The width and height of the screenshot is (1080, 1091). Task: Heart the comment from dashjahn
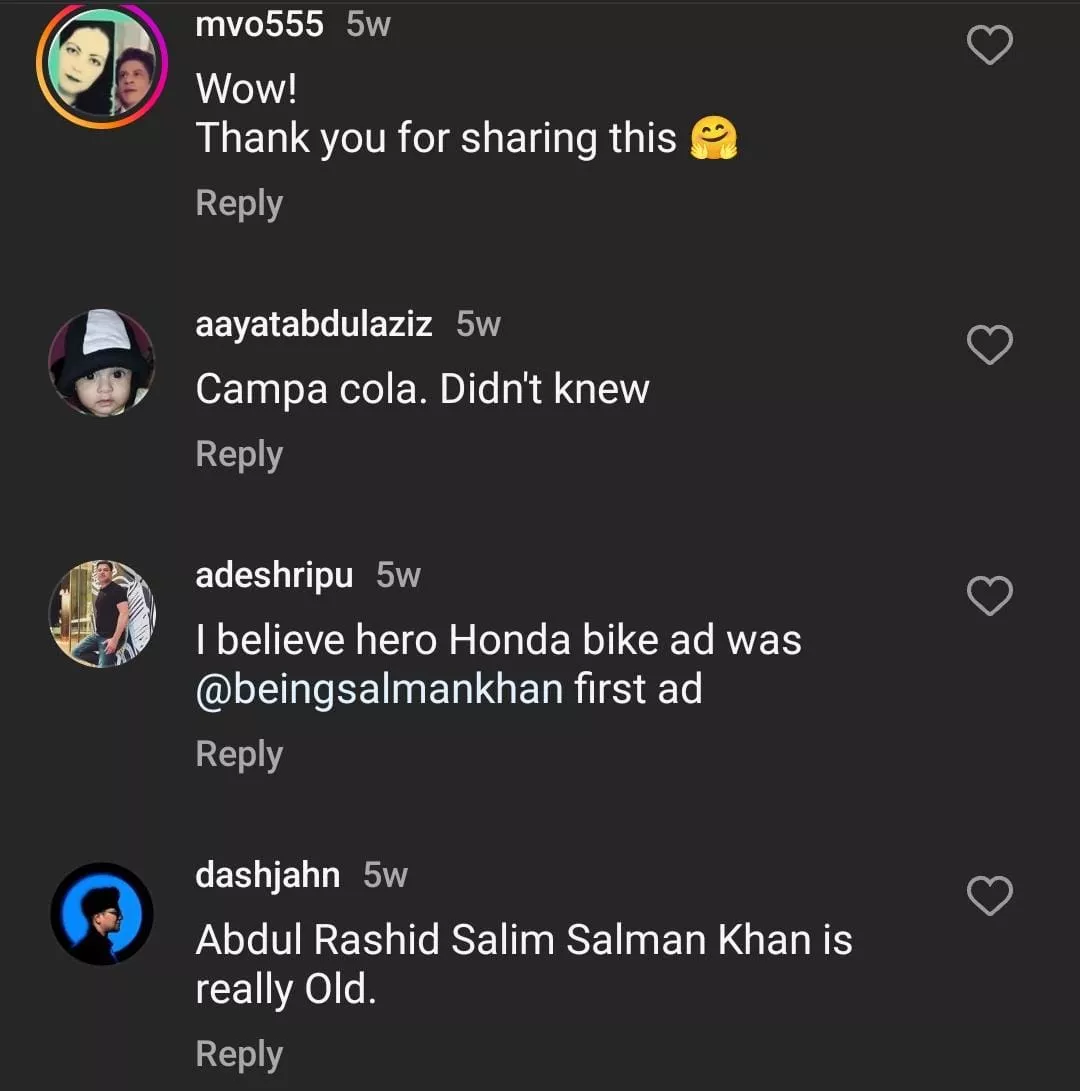coord(990,896)
